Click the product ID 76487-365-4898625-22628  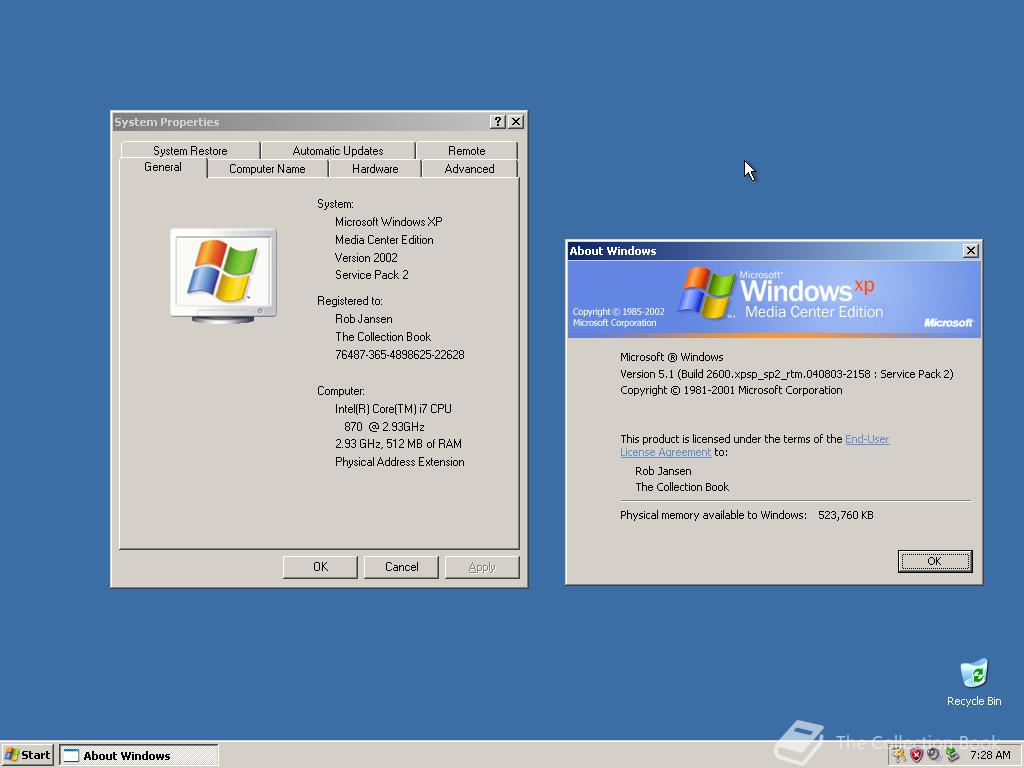pos(400,355)
